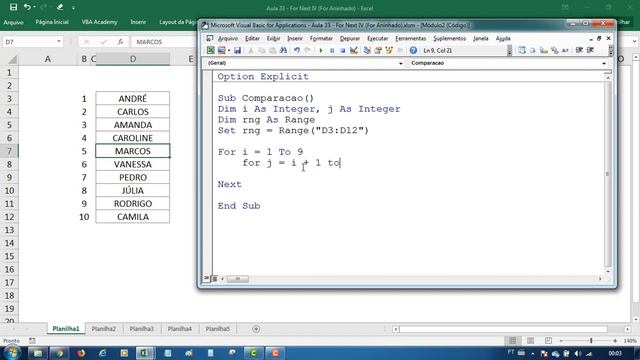Switch to the Planilha2 sheet tab
Viewport: 640px width, 360px height.
click(x=104, y=329)
